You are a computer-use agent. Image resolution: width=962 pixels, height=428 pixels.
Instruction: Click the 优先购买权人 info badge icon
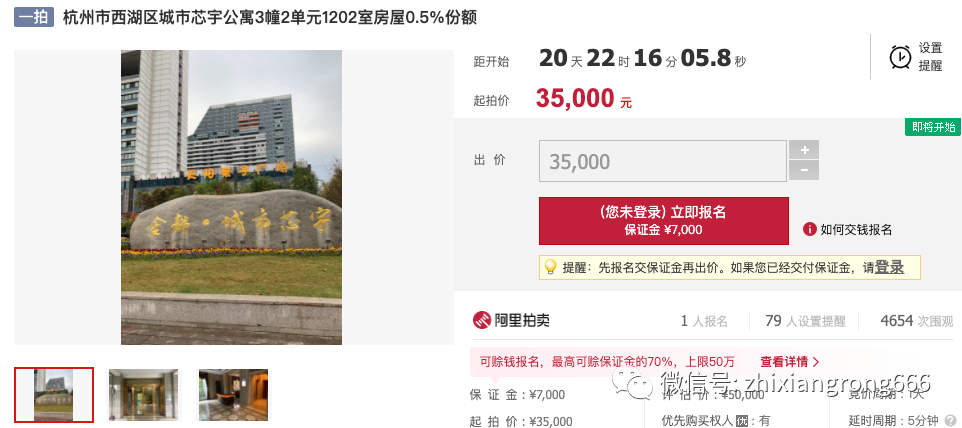click(x=741, y=421)
